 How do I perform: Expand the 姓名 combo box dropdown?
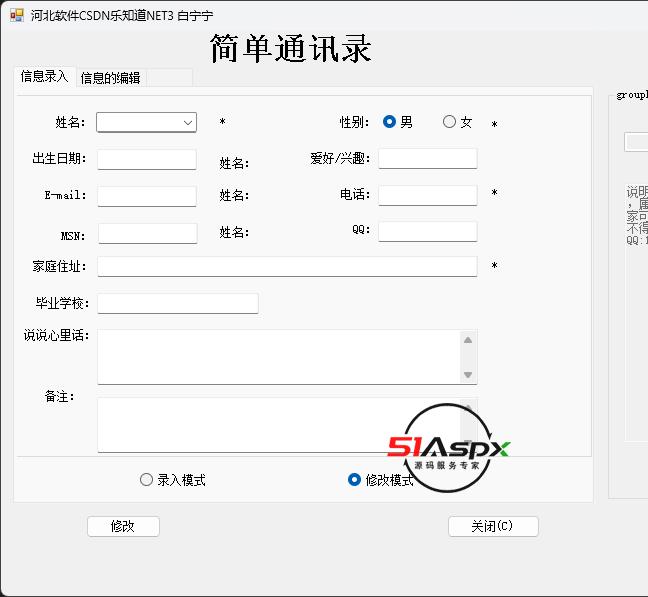click(188, 123)
